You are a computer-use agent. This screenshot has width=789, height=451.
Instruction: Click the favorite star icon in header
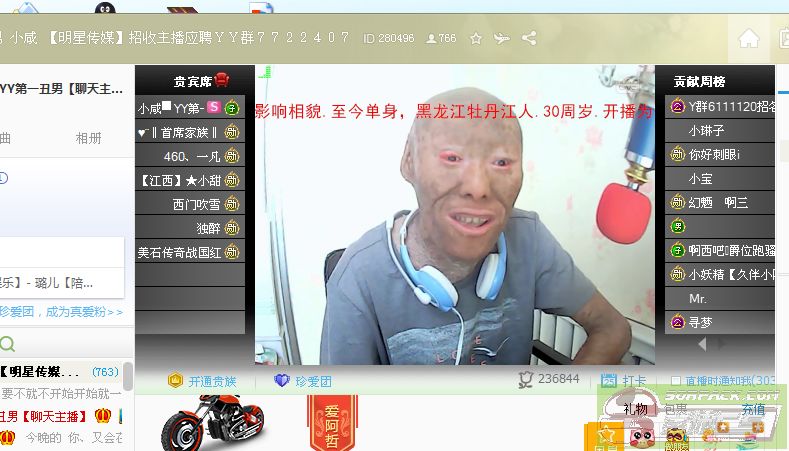tap(476, 38)
